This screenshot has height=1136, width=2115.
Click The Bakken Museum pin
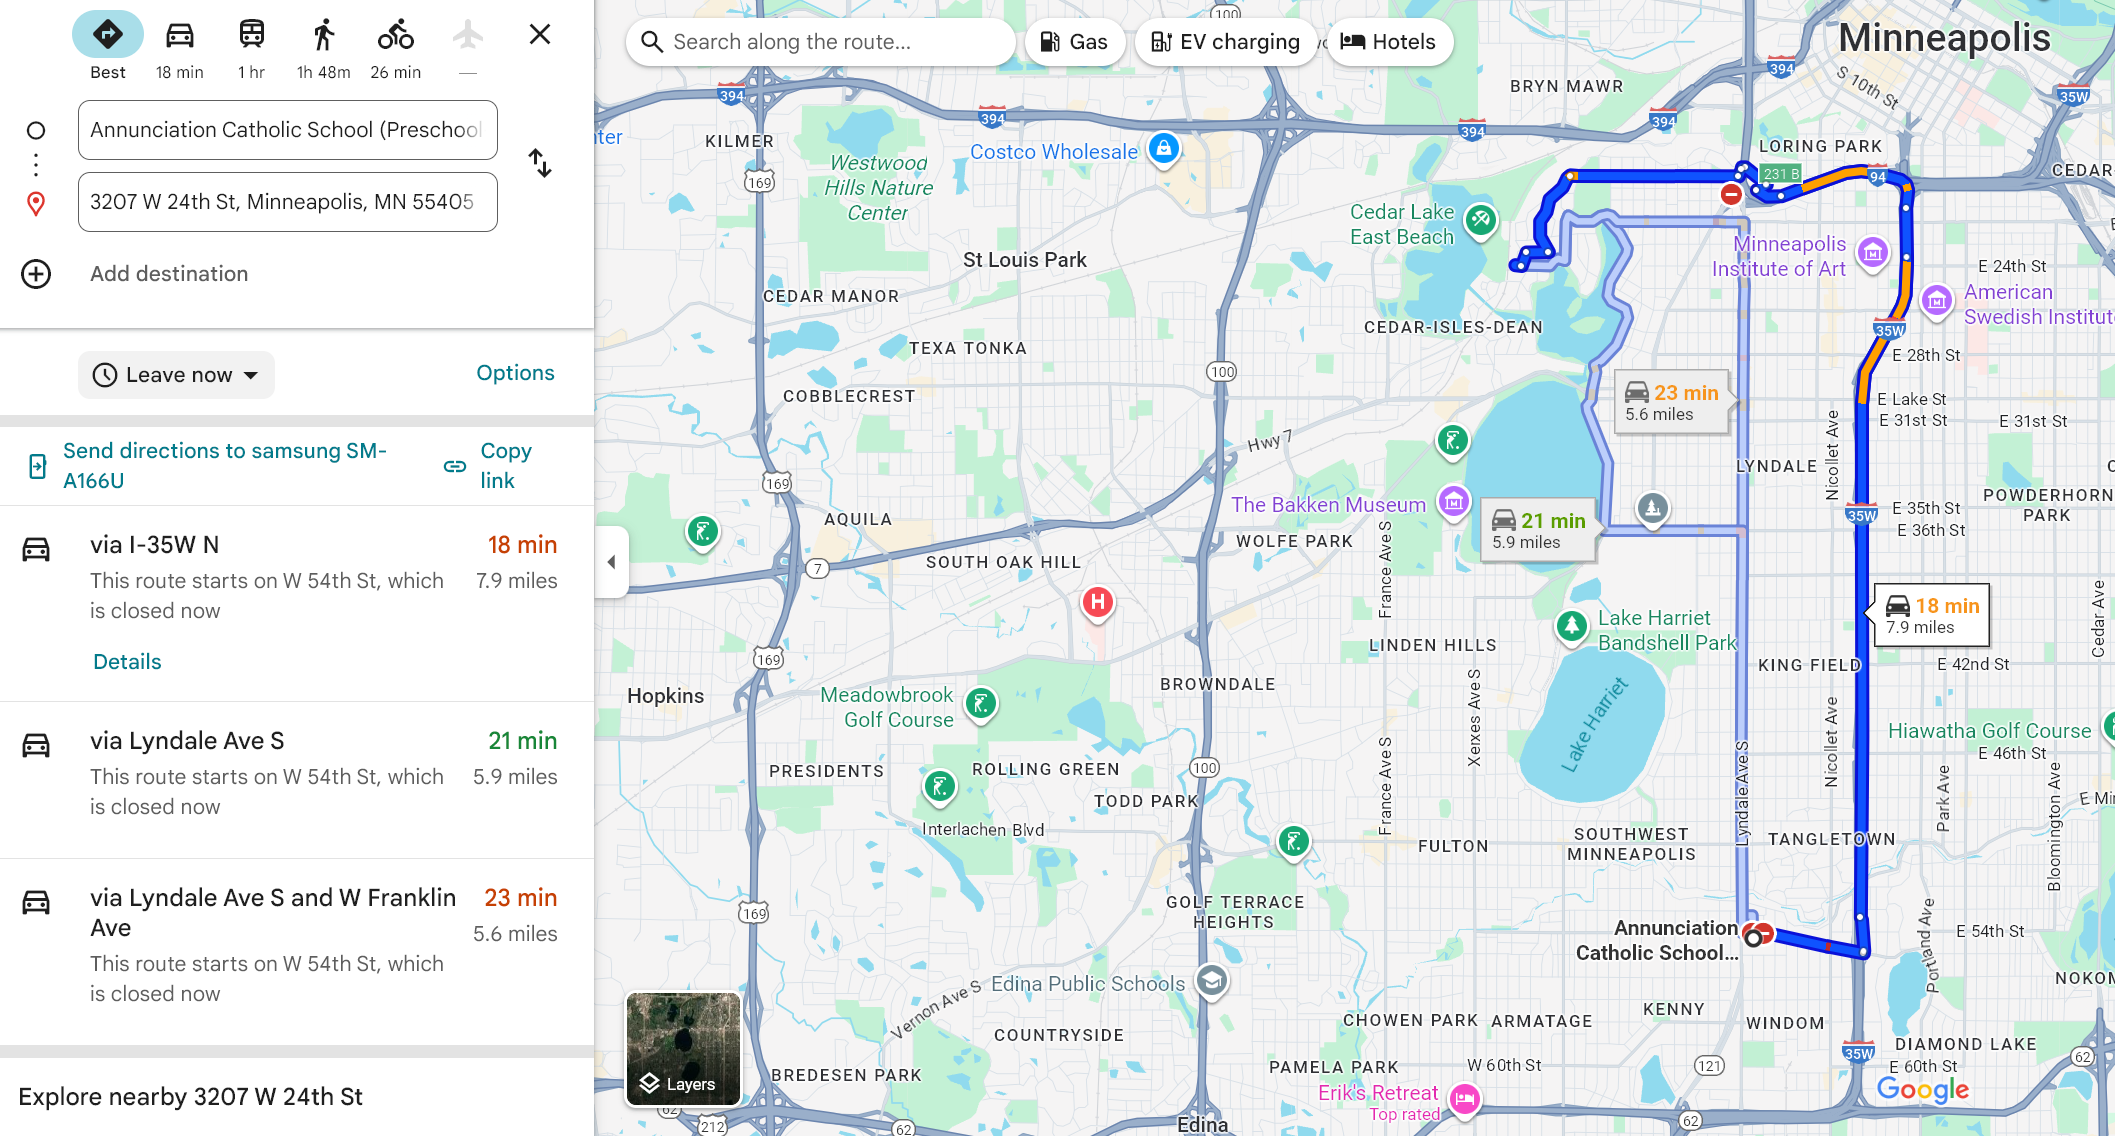click(x=1454, y=502)
